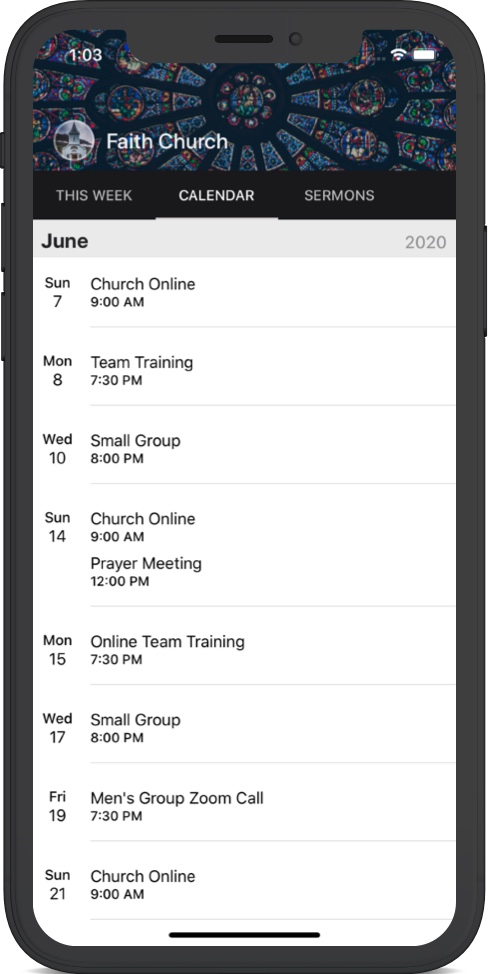
Task: Select Online Team Training event
Action: (273, 650)
